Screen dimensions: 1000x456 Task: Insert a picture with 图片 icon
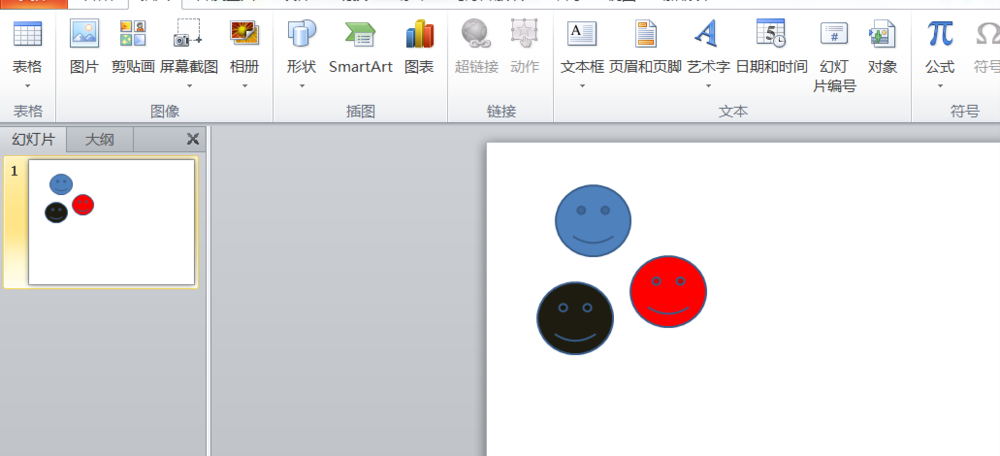[84, 33]
